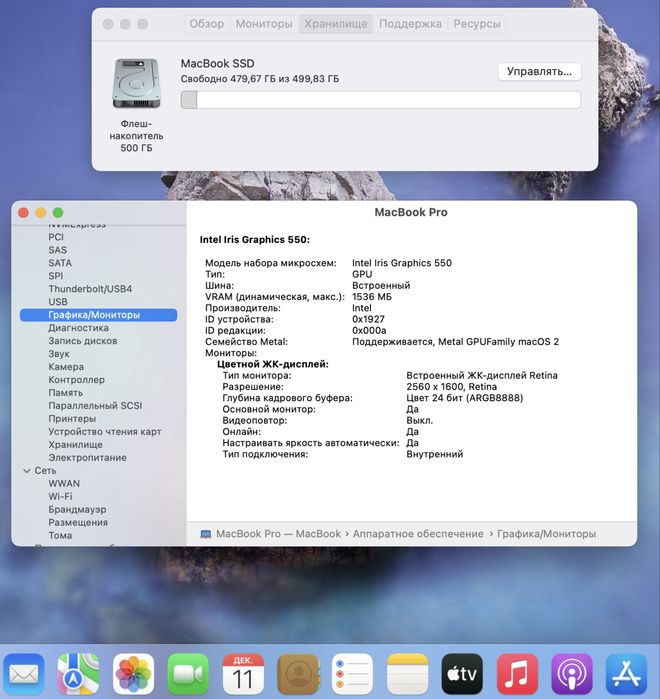This screenshot has height=699, width=660.
Task: Select WWAN under Сеть
Action: tap(64, 483)
